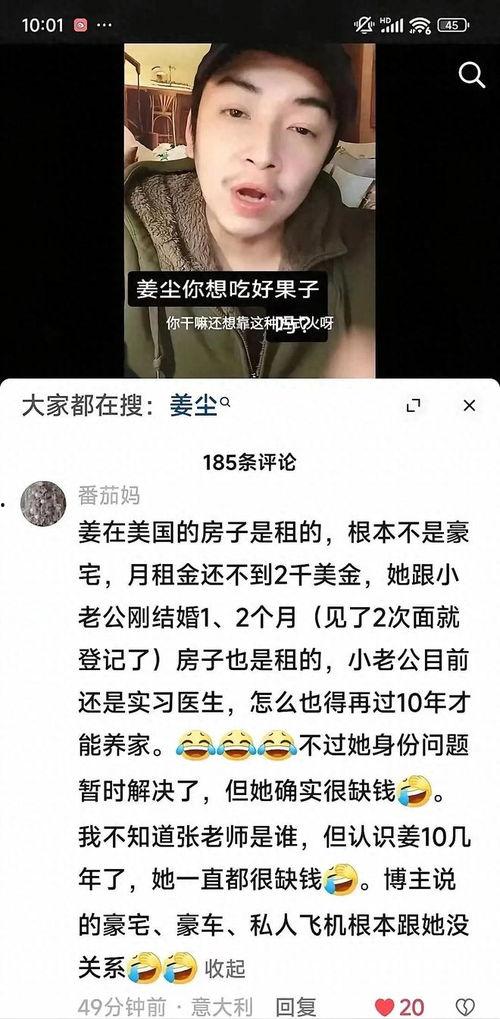Dislike comment with broken heart icon
500x1019 pixels.
pos(464,1008)
